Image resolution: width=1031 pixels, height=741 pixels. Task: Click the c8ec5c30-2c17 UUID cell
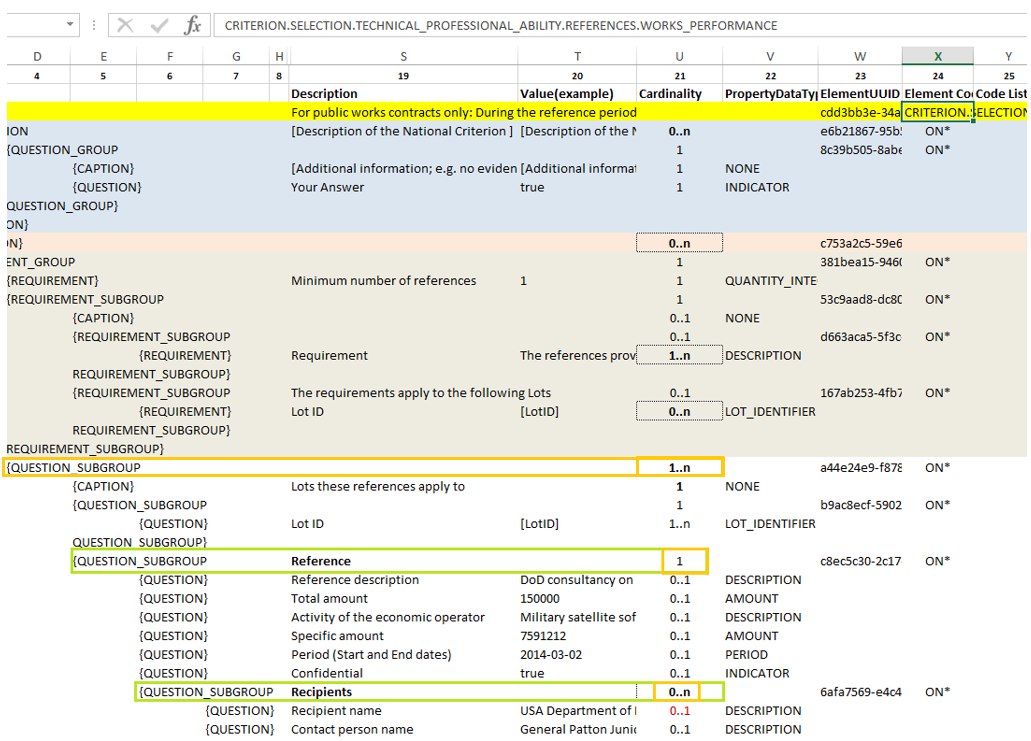tap(860, 561)
